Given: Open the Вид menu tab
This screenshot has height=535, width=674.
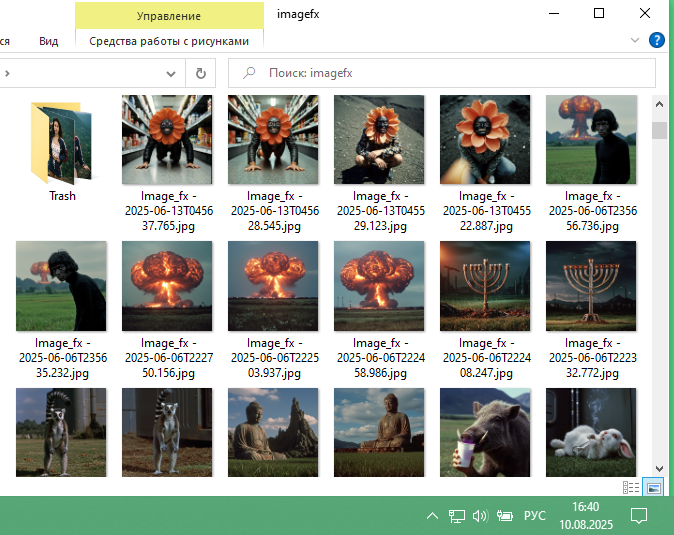Looking at the screenshot, I should coord(49,41).
